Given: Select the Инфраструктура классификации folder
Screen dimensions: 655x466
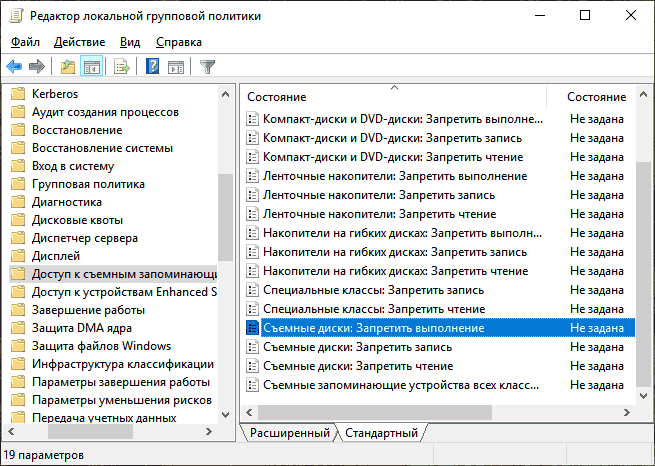Looking at the screenshot, I should [123, 364].
